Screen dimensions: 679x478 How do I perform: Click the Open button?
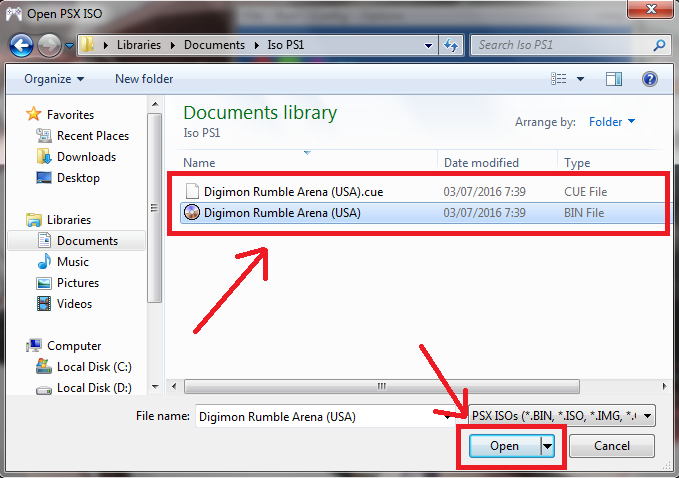pyautogui.click(x=504, y=446)
